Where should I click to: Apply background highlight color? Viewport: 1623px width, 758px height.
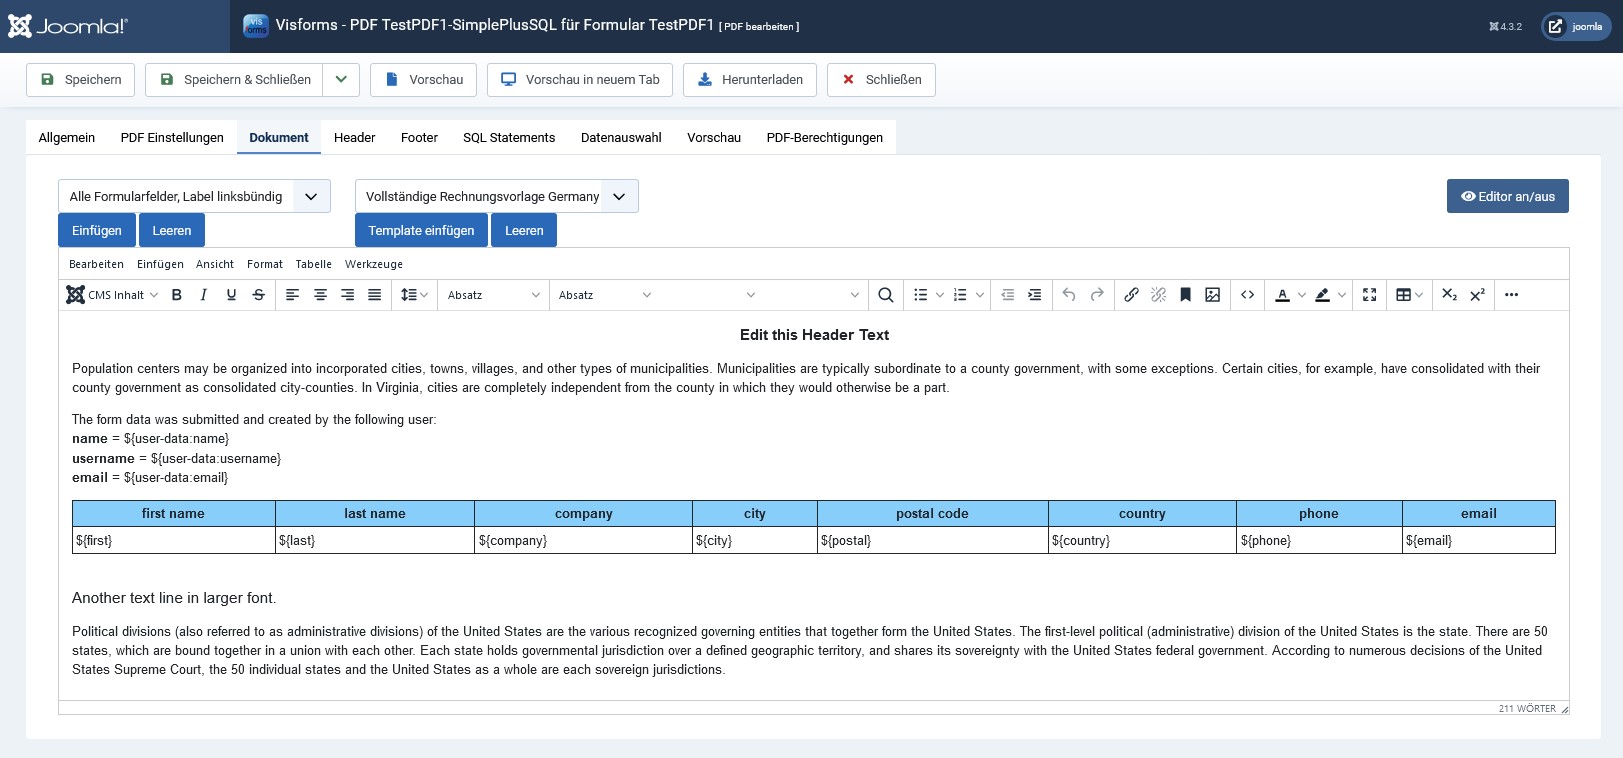click(1322, 295)
